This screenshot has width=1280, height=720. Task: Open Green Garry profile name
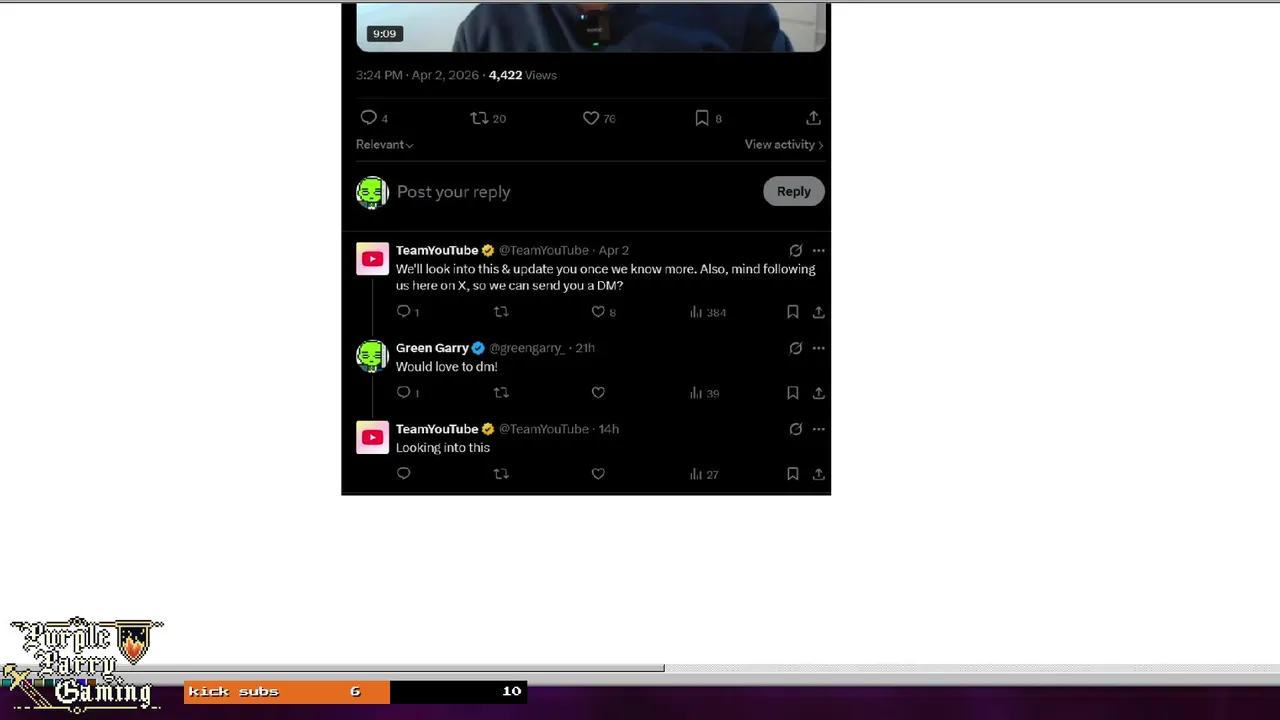point(432,348)
